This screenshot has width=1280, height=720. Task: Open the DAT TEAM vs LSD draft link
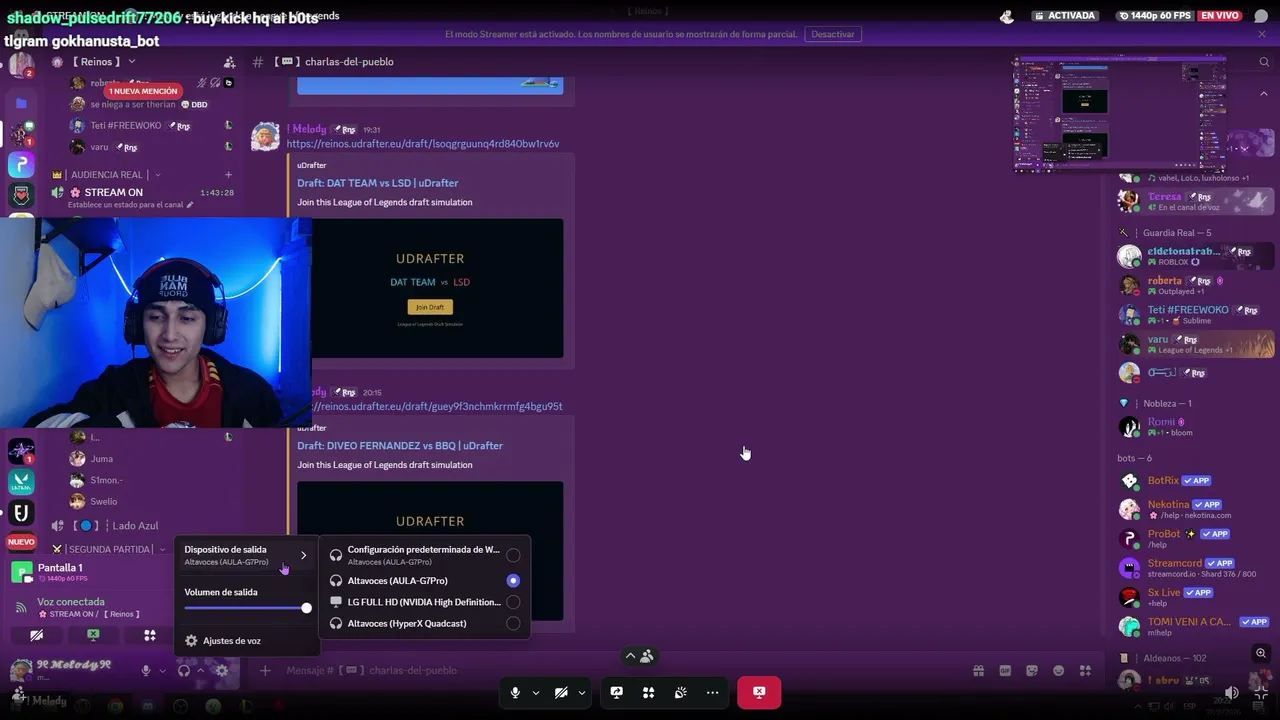(378, 183)
